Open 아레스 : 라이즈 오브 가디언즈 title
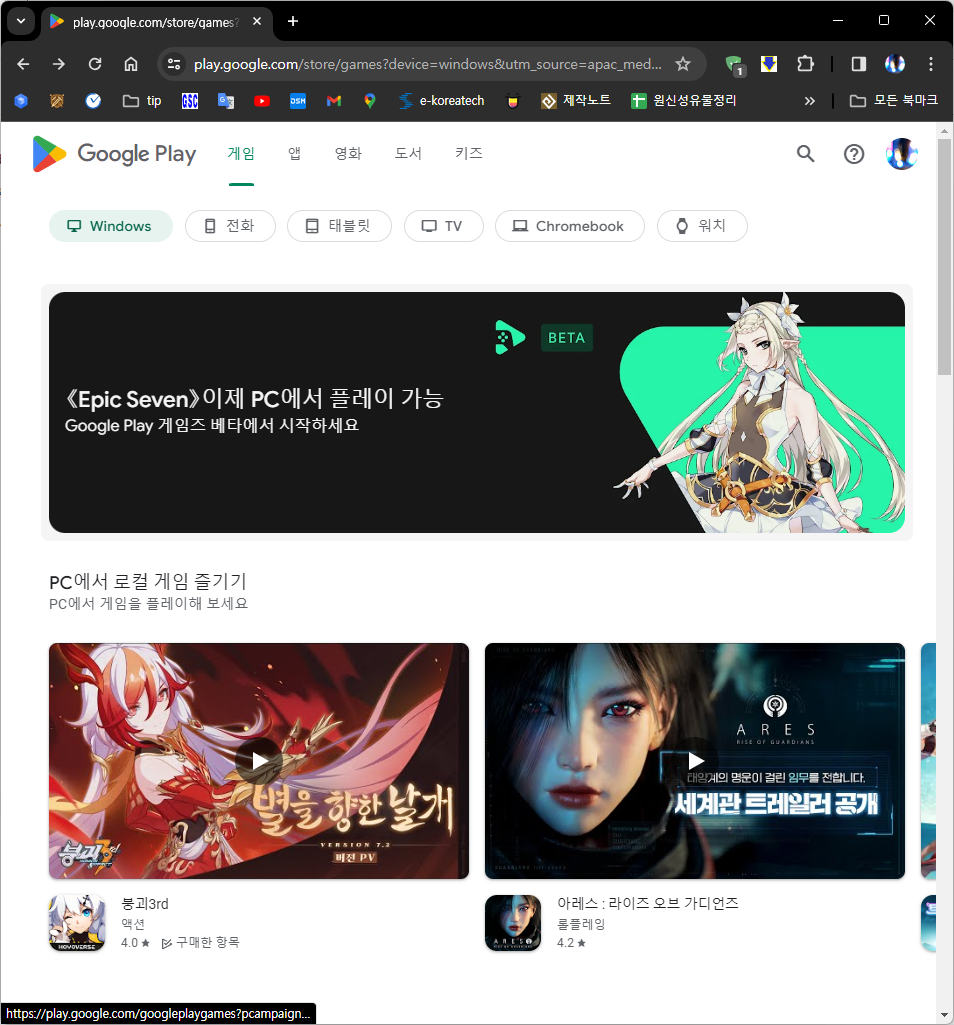This screenshot has width=954, height=1025. click(648, 903)
